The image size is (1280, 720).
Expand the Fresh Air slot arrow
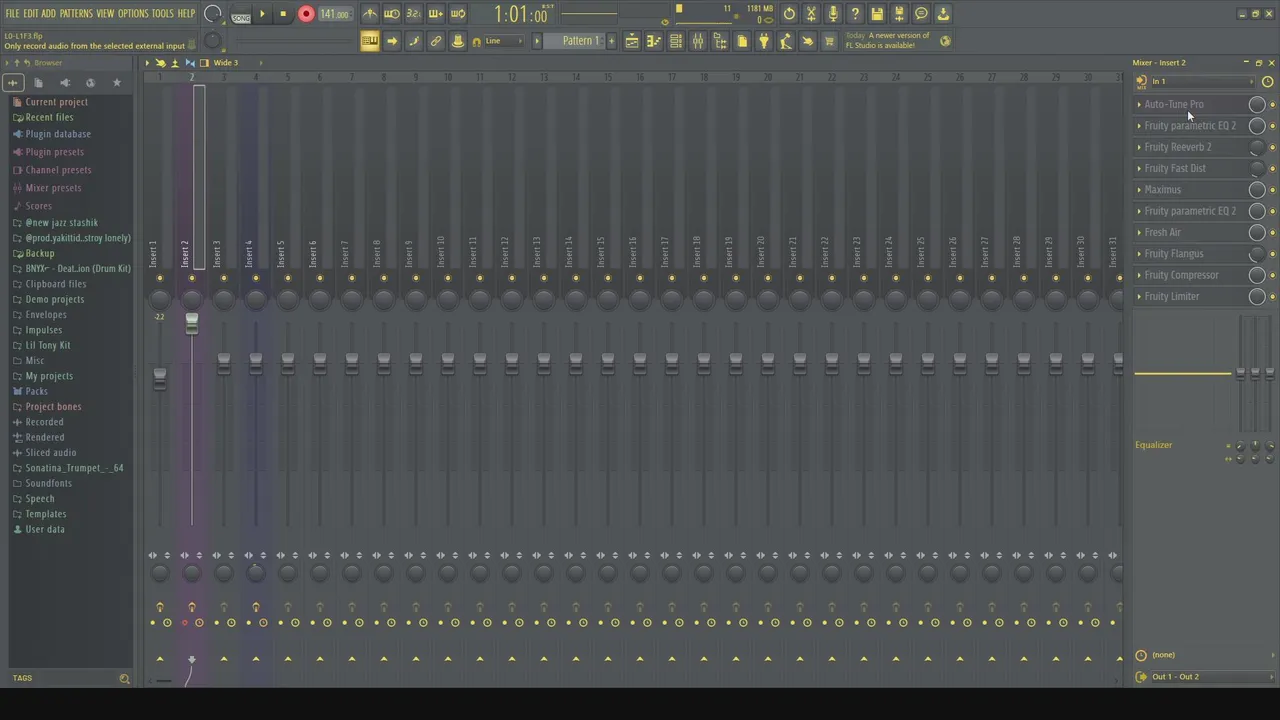pyautogui.click(x=1139, y=232)
